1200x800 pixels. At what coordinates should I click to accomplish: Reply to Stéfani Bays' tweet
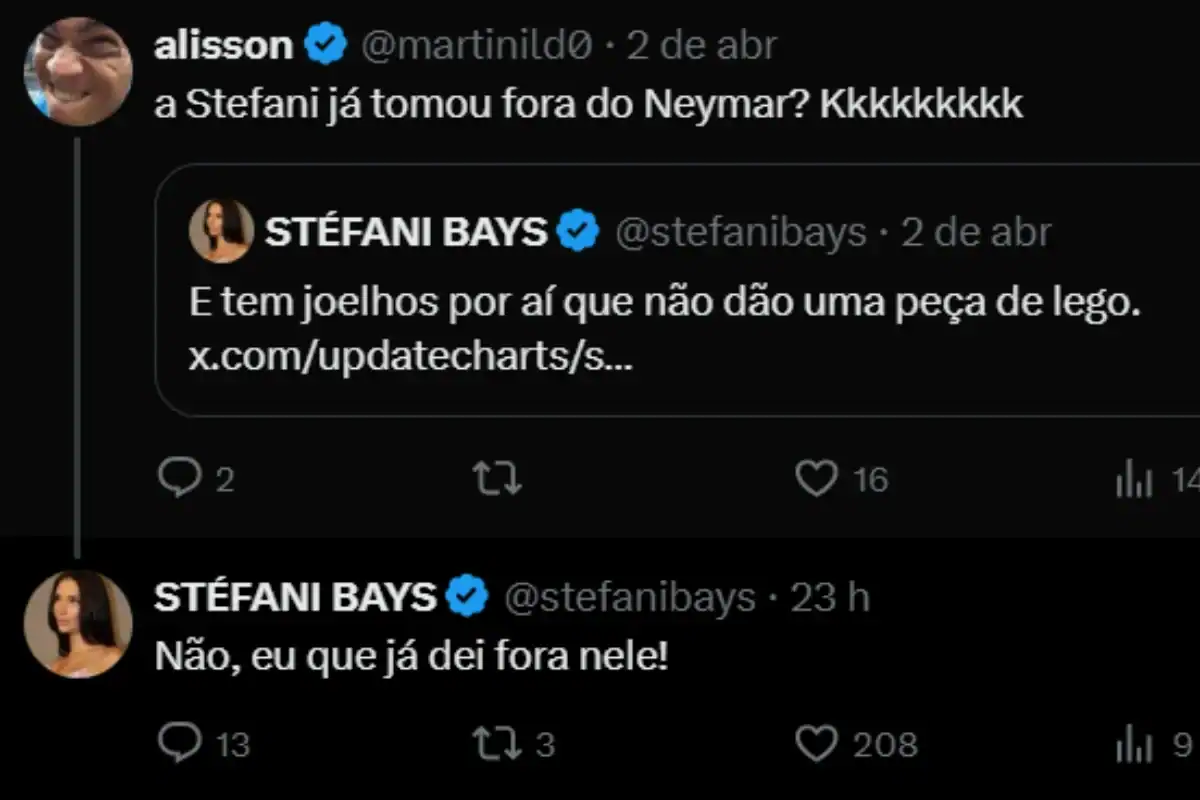pos(179,743)
